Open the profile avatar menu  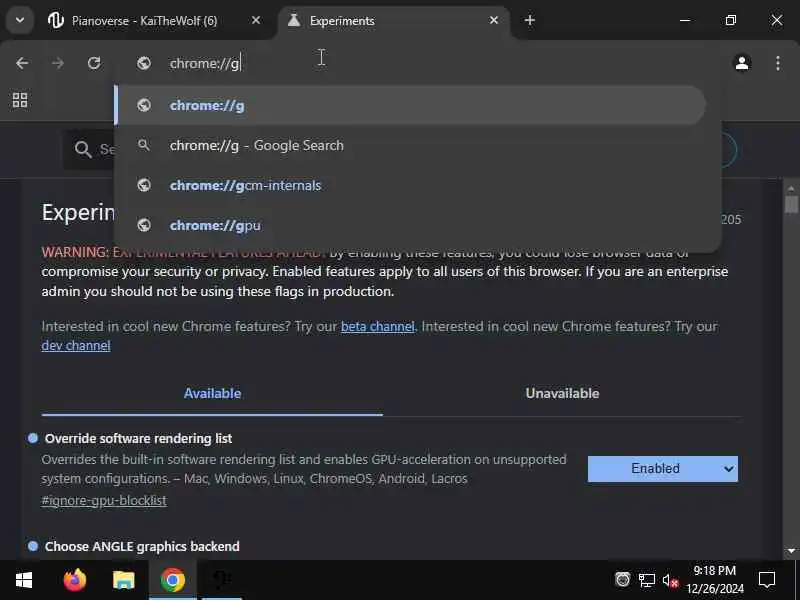(742, 63)
